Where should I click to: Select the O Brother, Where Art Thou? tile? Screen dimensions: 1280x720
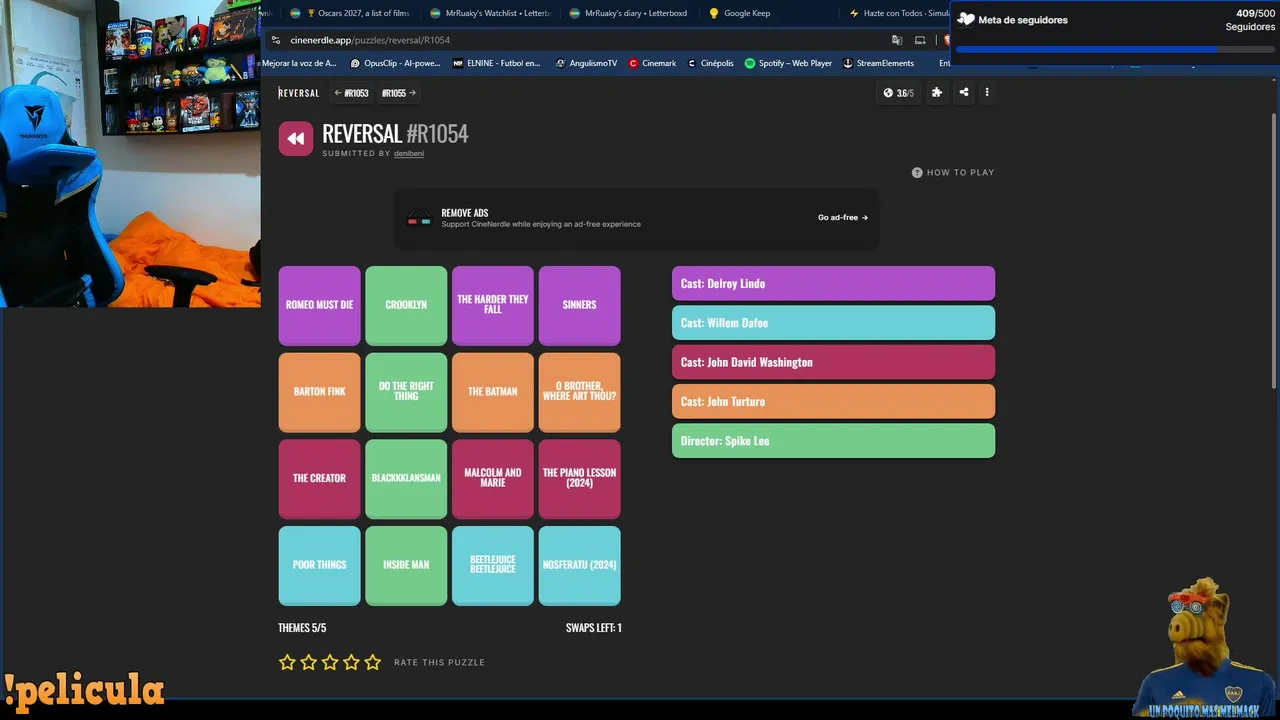(580, 392)
